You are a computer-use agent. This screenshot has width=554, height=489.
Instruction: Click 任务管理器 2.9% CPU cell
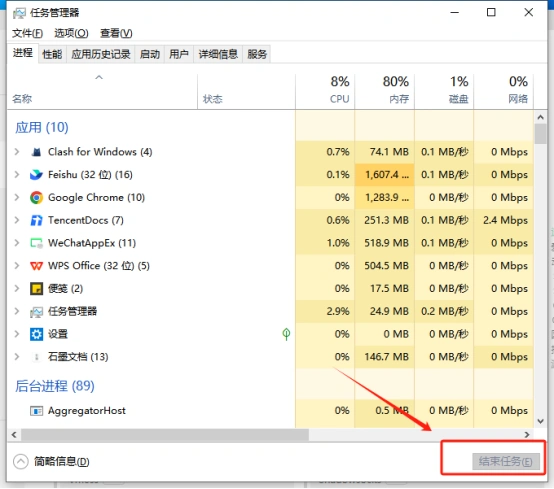click(x=325, y=311)
